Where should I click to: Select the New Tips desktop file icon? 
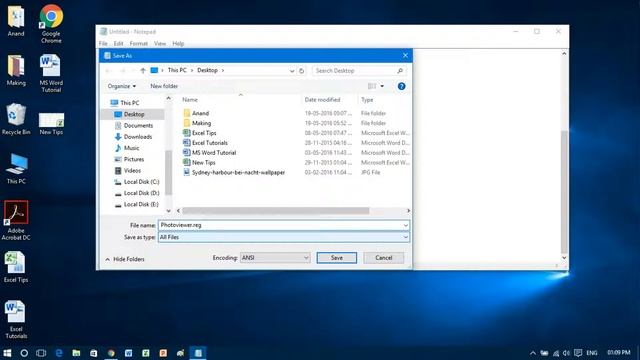(51, 123)
